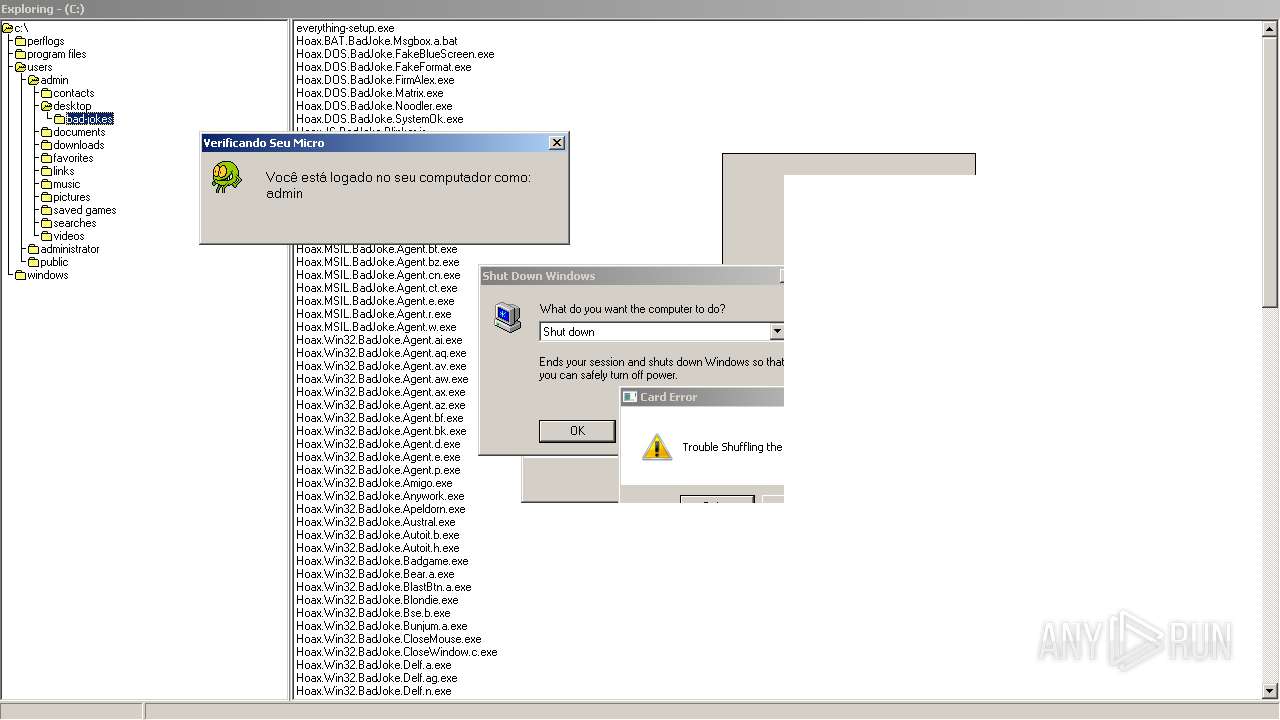Click the program files folder icon
The height and width of the screenshot is (720, 1280).
pos(20,54)
